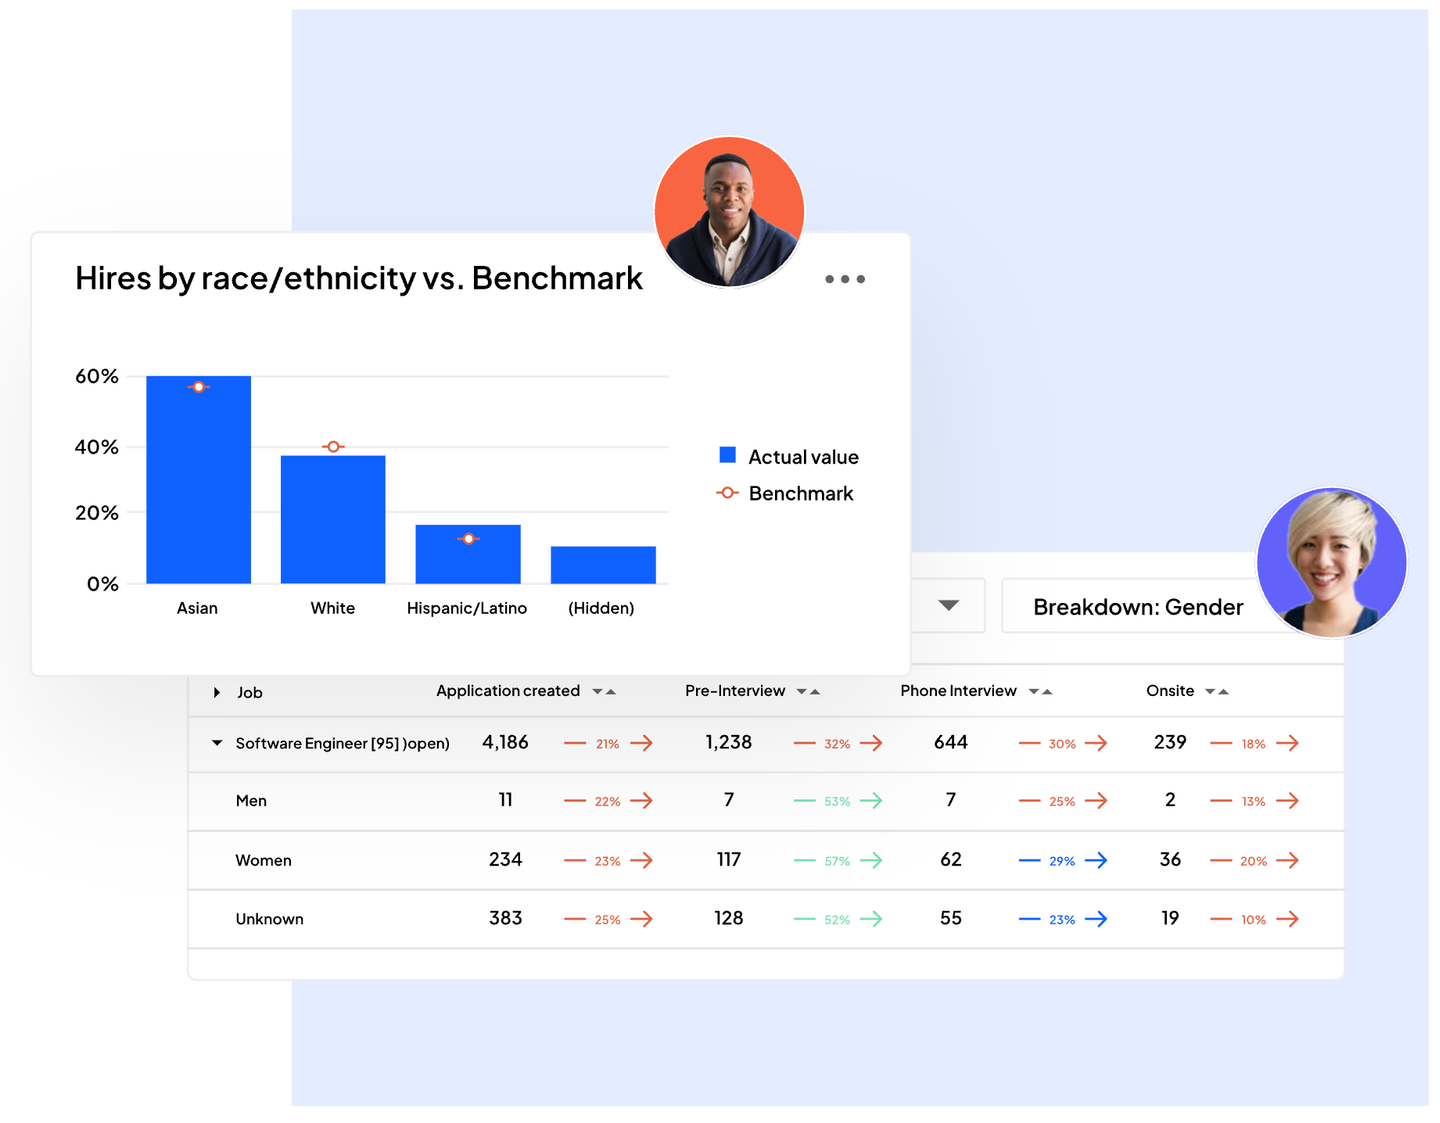Click the 57% green arrow in Women row
The image size is (1440, 1123).
pos(839,860)
